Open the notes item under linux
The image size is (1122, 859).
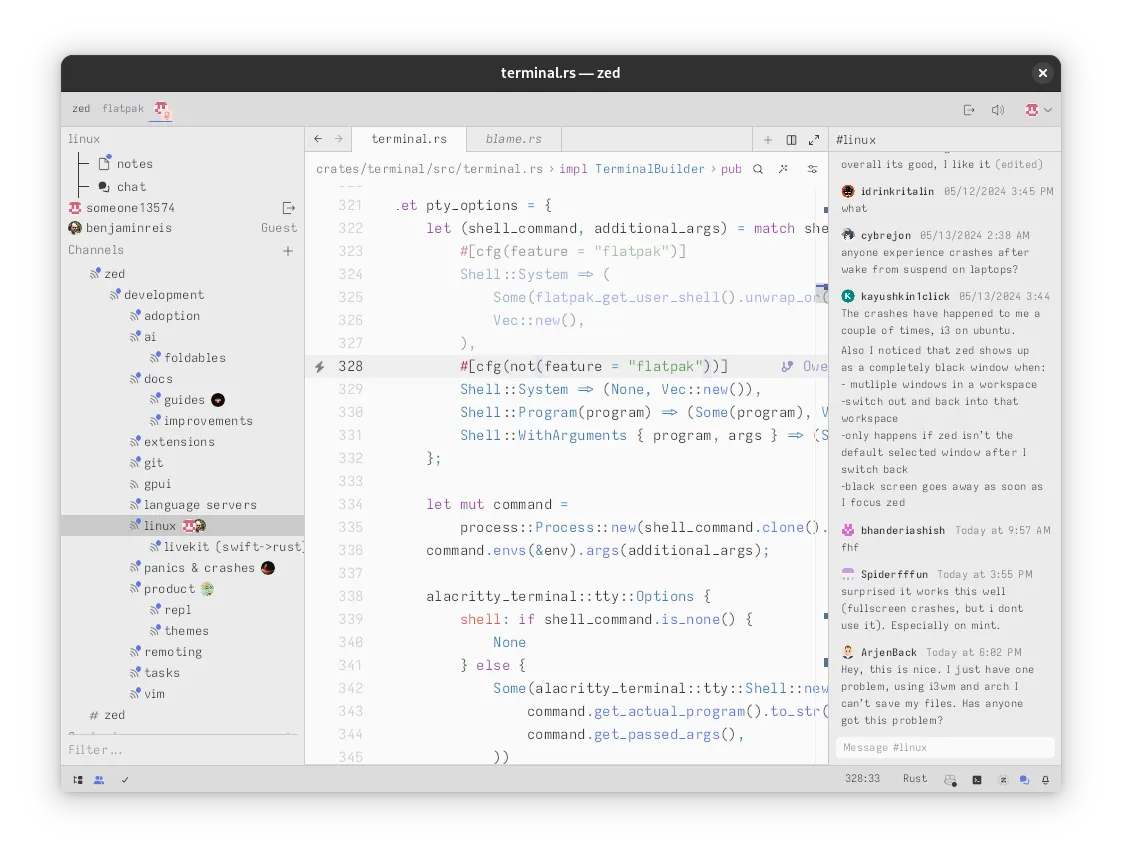(x=134, y=164)
